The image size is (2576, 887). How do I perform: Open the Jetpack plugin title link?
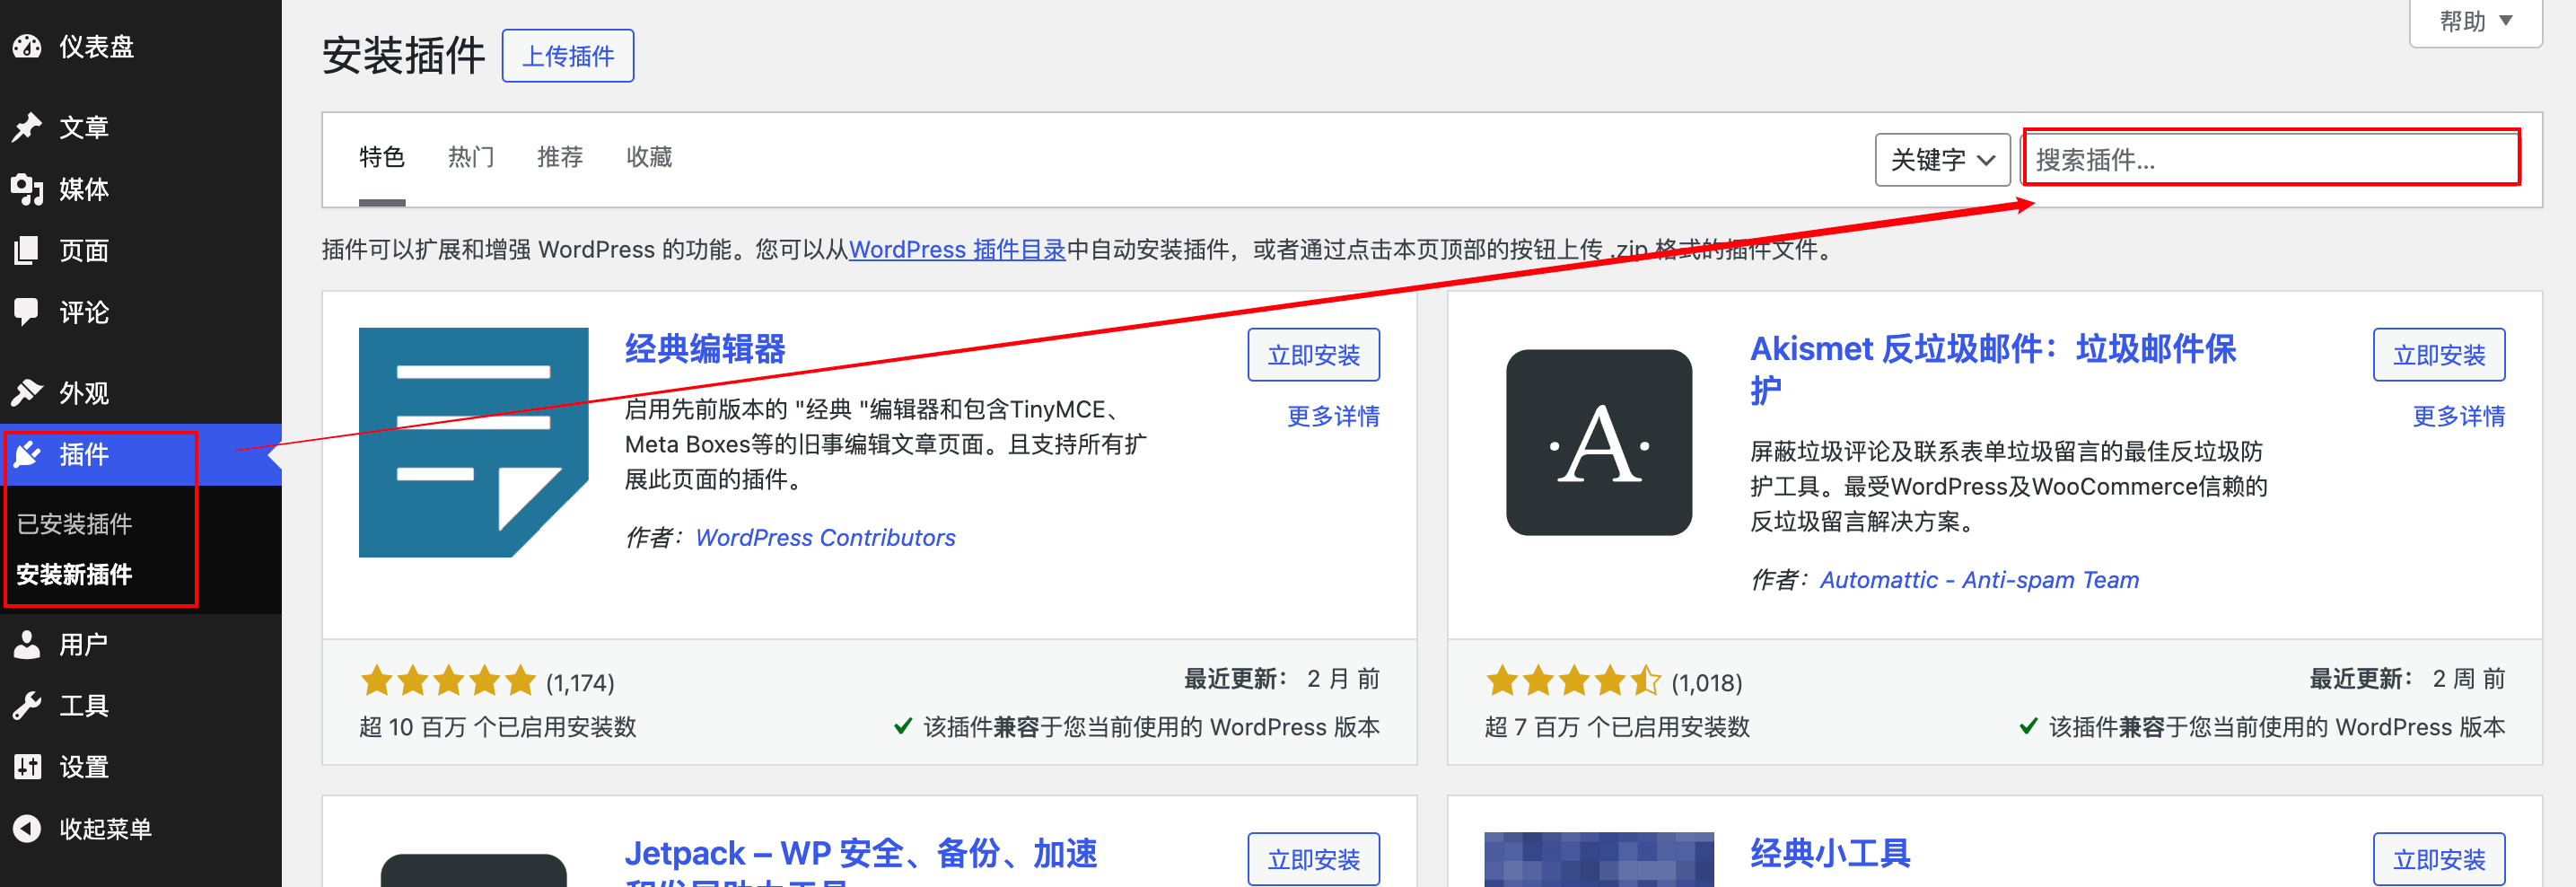(861, 861)
